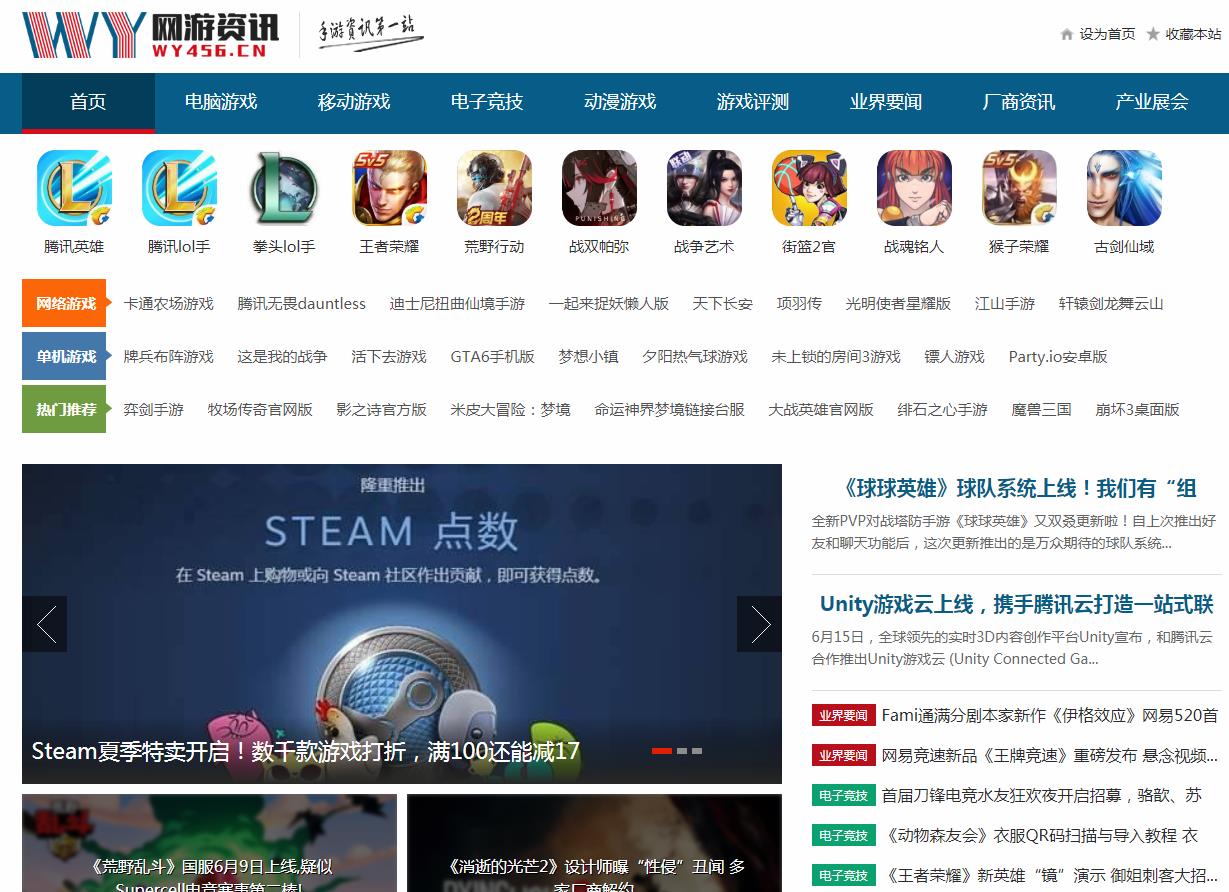Open the 战双帕弥 game icon

coord(599,188)
